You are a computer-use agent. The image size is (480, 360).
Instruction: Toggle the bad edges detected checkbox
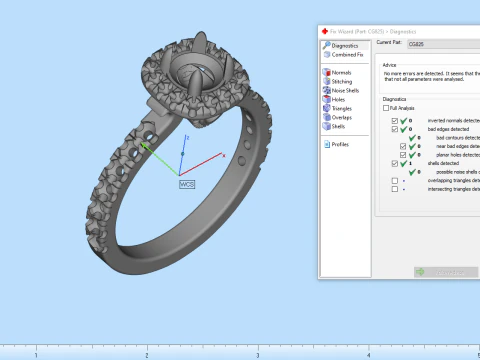[x=395, y=129]
